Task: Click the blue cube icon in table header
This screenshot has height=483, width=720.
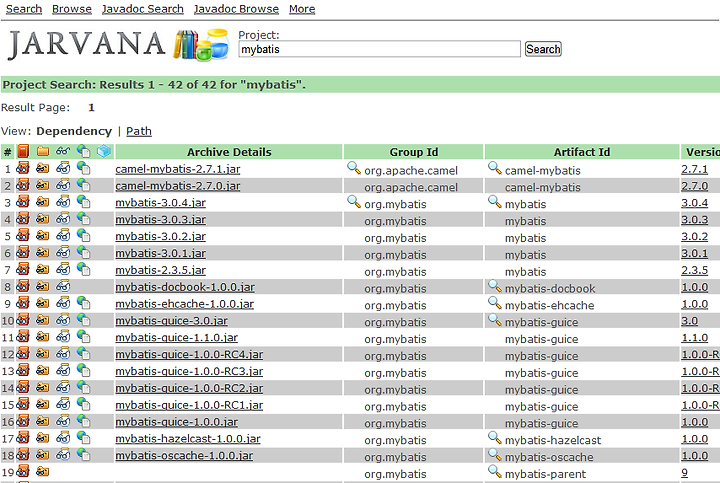Action: pyautogui.click(x=104, y=151)
